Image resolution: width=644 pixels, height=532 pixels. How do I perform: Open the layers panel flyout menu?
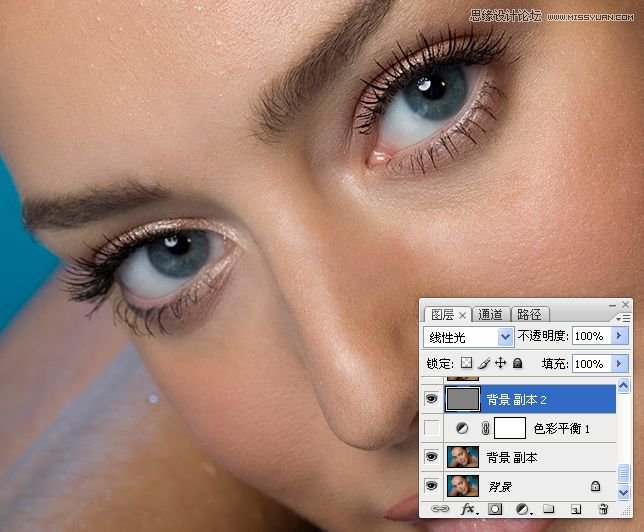pos(623,318)
